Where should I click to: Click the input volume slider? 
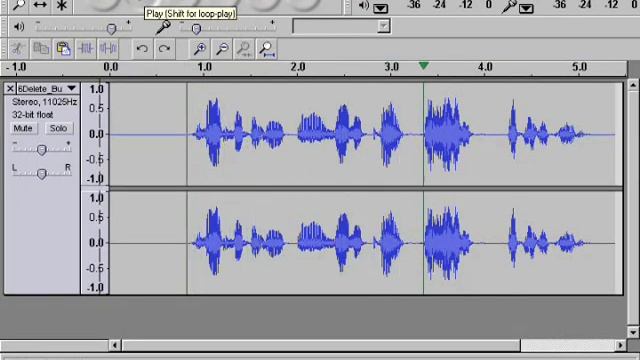tap(228, 28)
